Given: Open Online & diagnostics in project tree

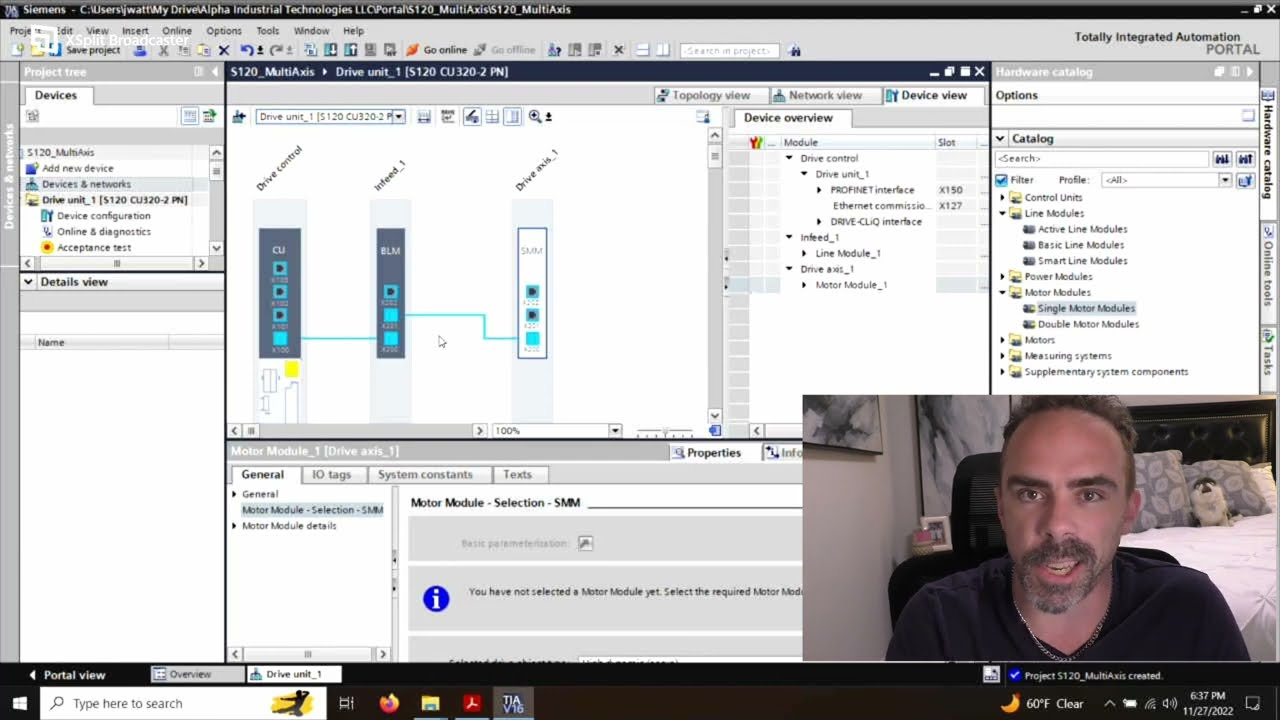Looking at the screenshot, I should click(x=47, y=232).
